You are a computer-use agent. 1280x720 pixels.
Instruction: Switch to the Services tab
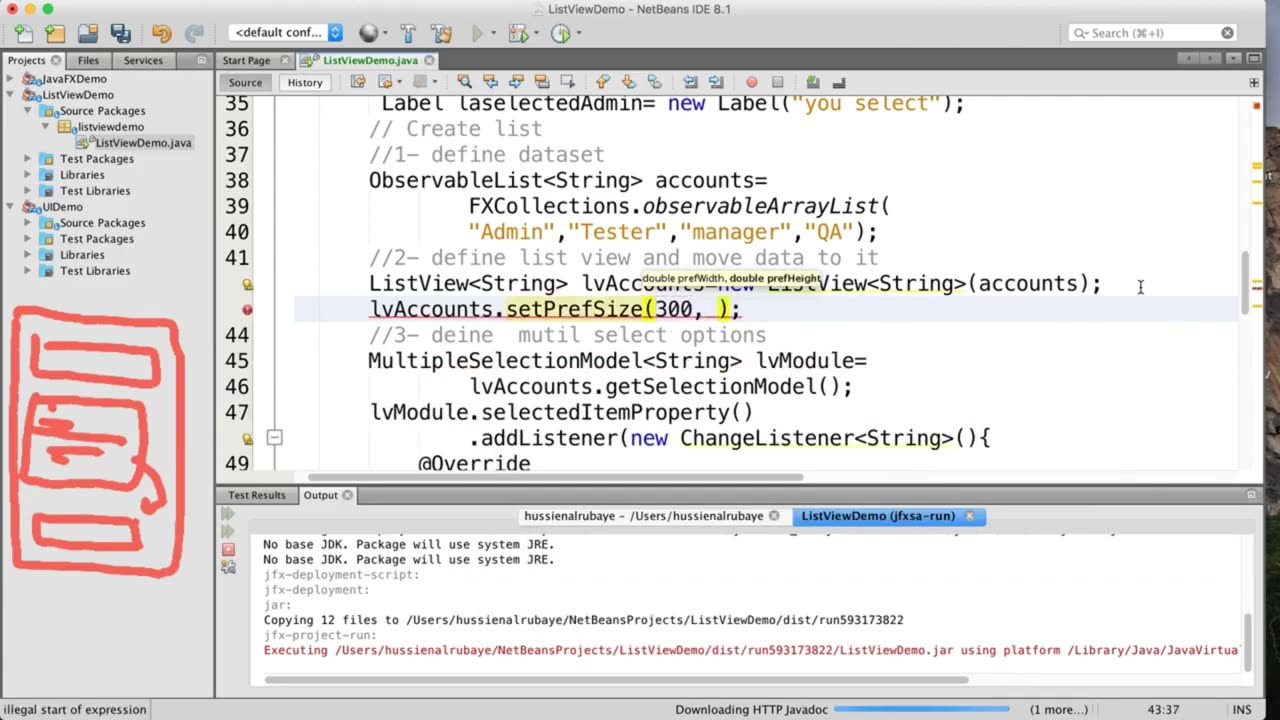143,60
